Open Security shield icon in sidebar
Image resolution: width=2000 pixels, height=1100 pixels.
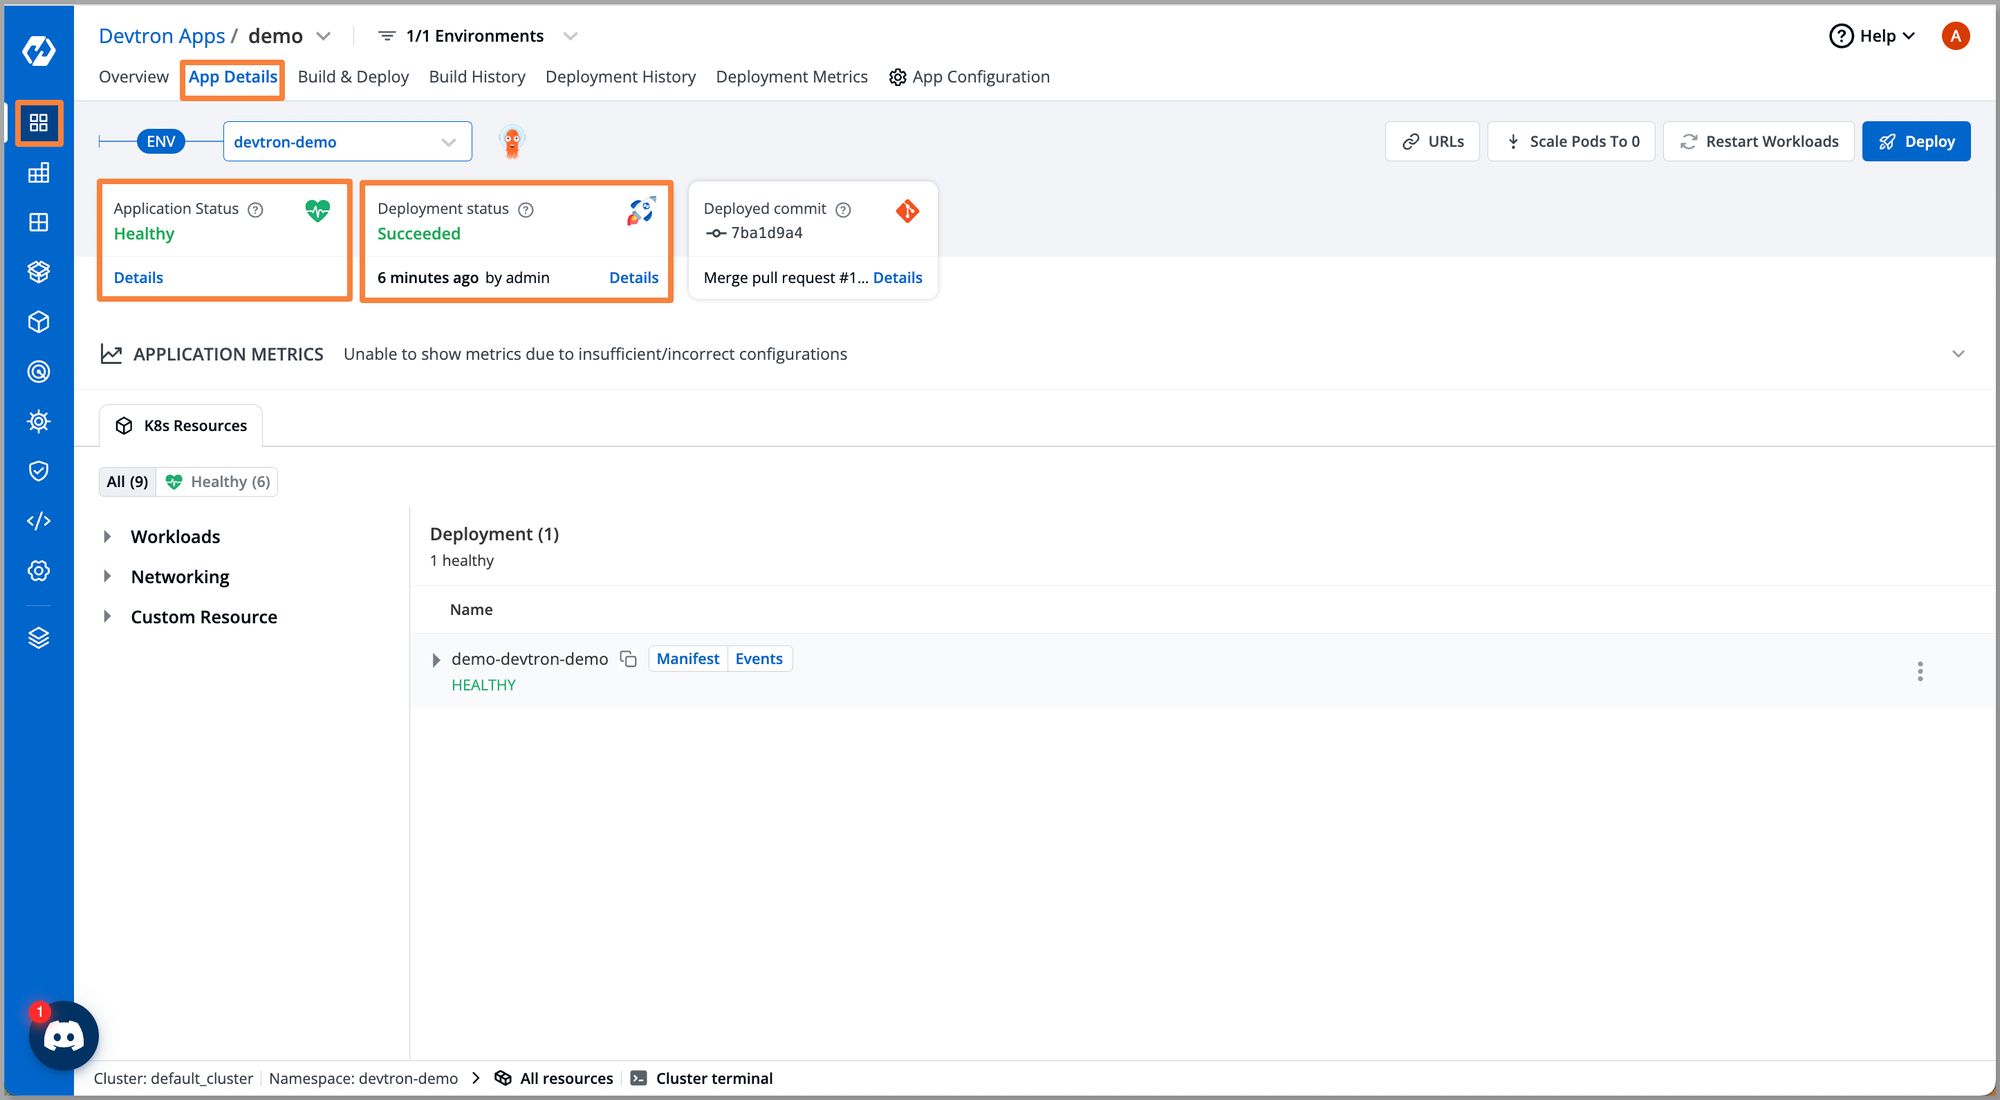(39, 471)
